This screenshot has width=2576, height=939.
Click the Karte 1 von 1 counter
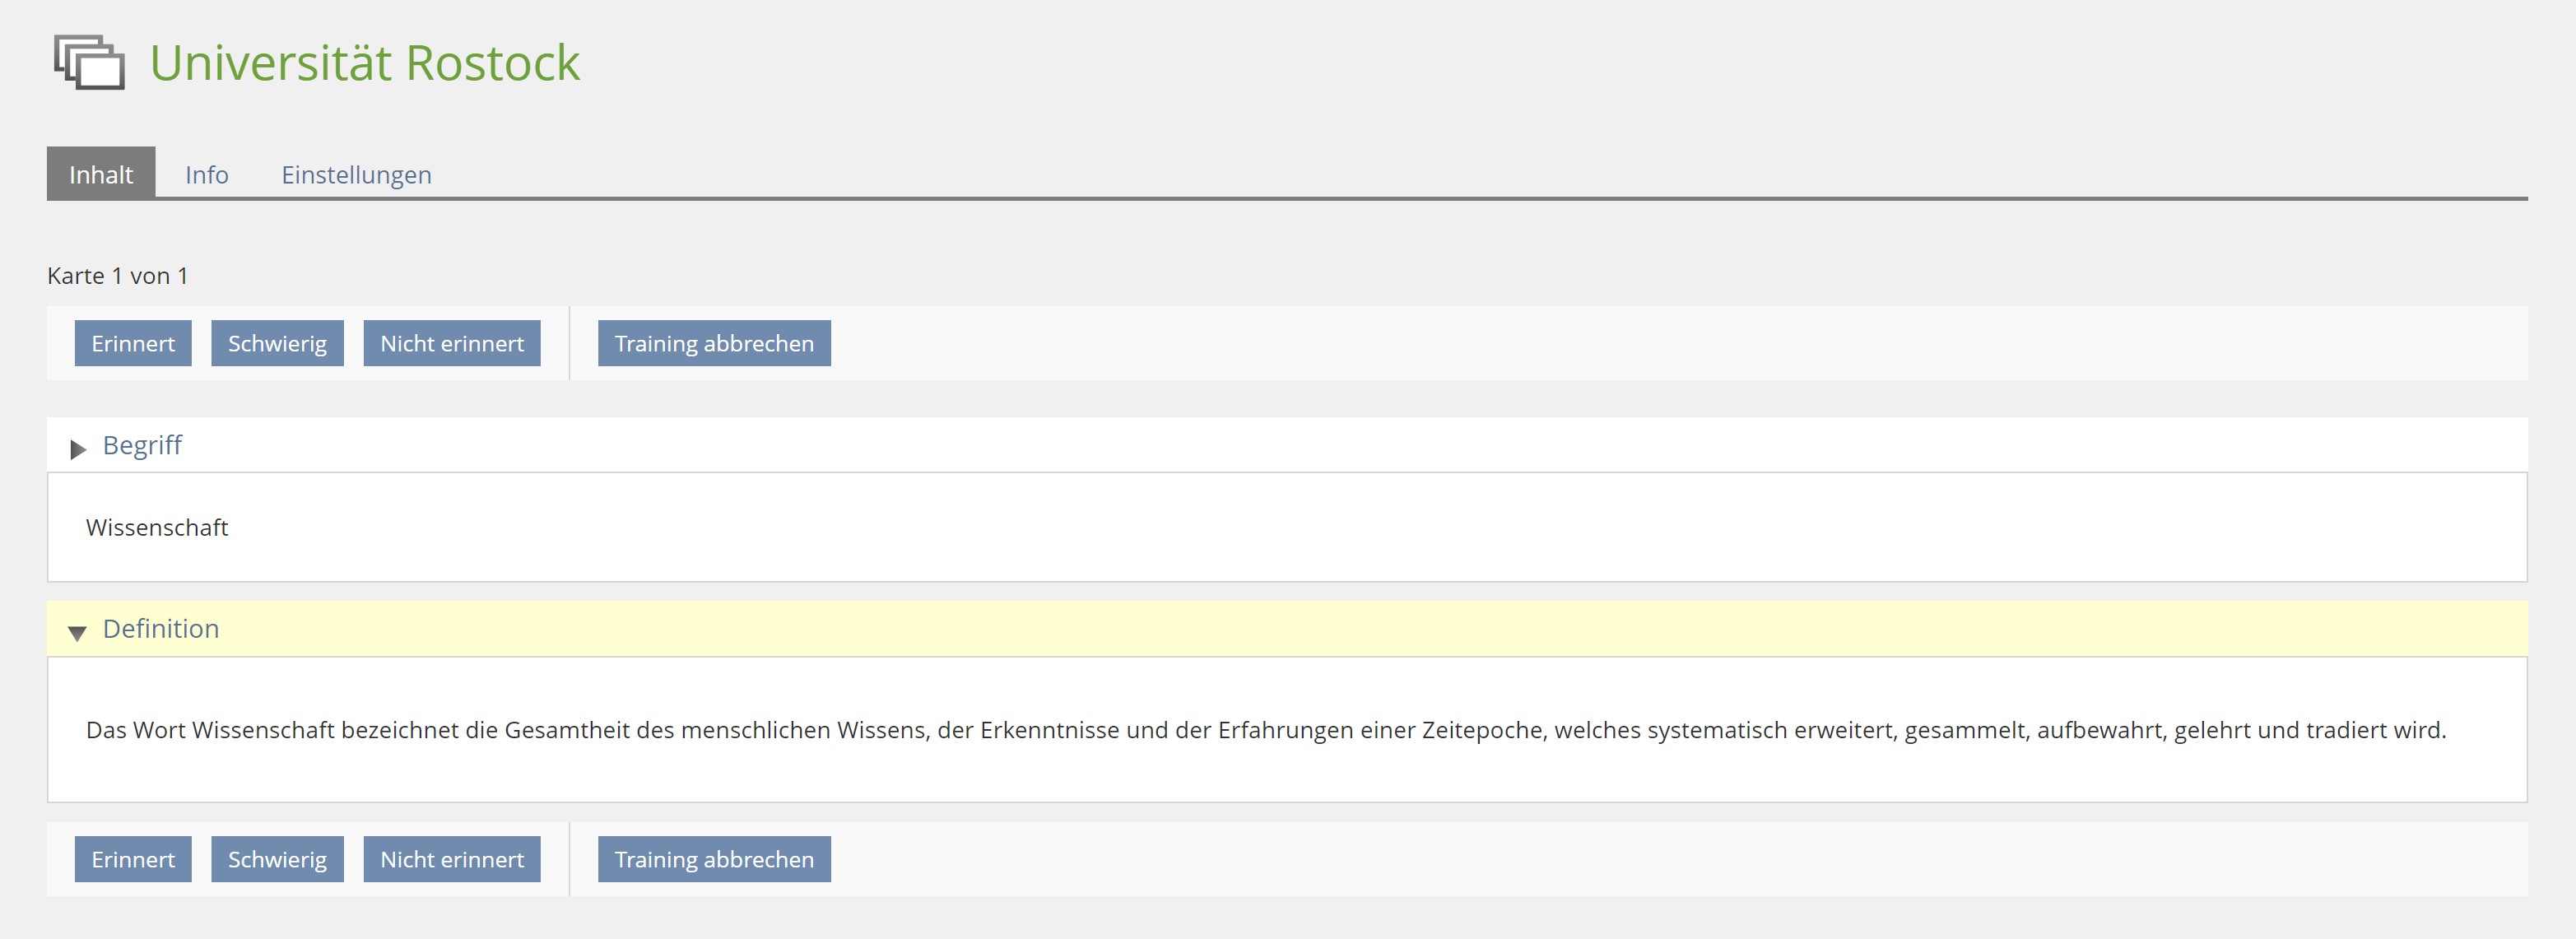tap(117, 276)
